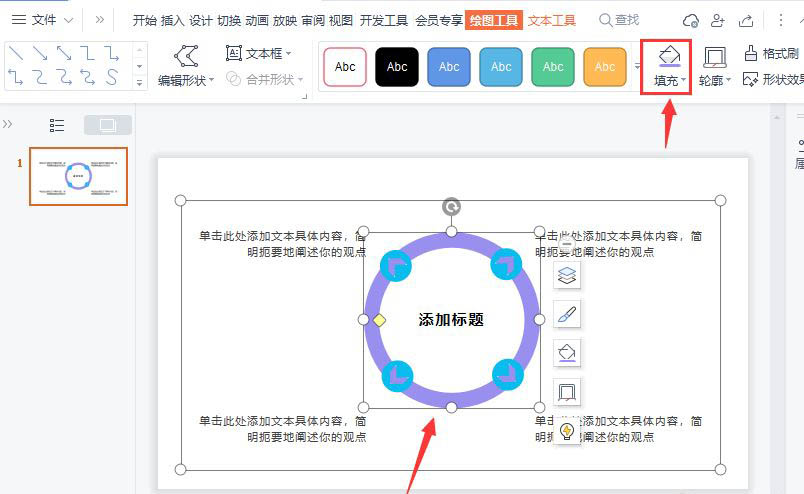
Task: Open the File (文件) dropdown menu
Action: tap(43, 20)
